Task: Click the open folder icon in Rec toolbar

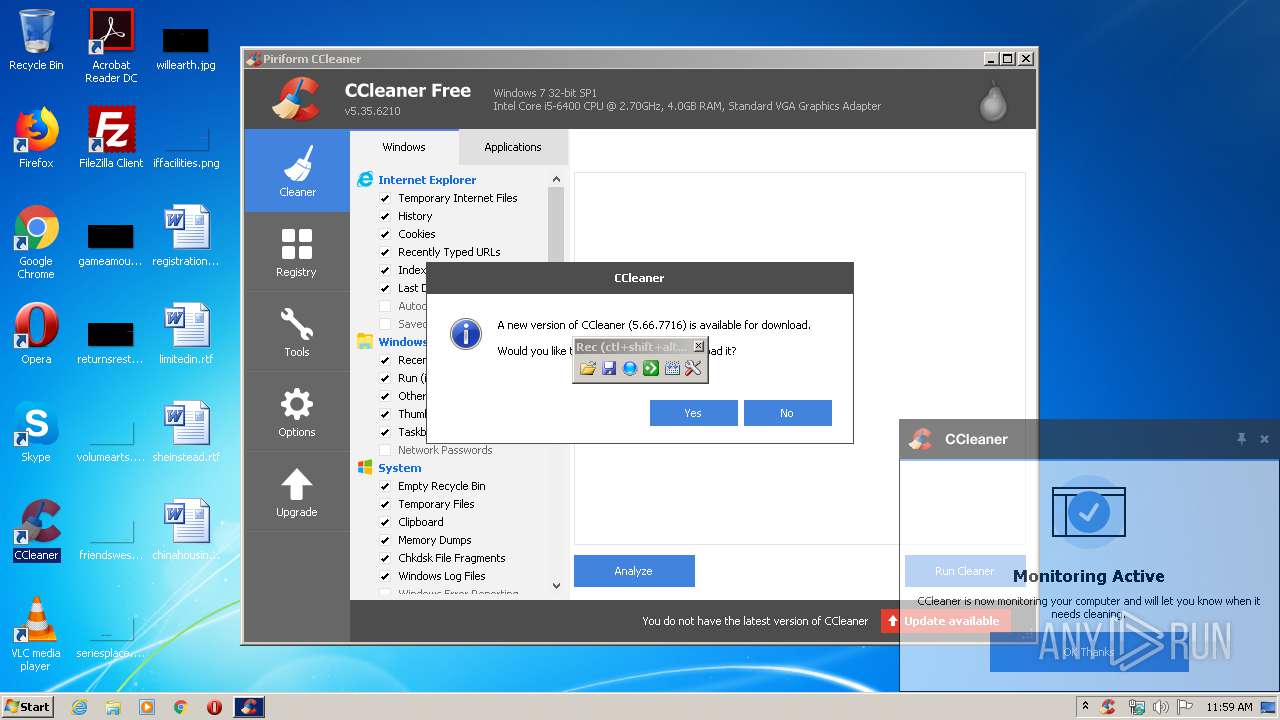Action: click(588, 368)
